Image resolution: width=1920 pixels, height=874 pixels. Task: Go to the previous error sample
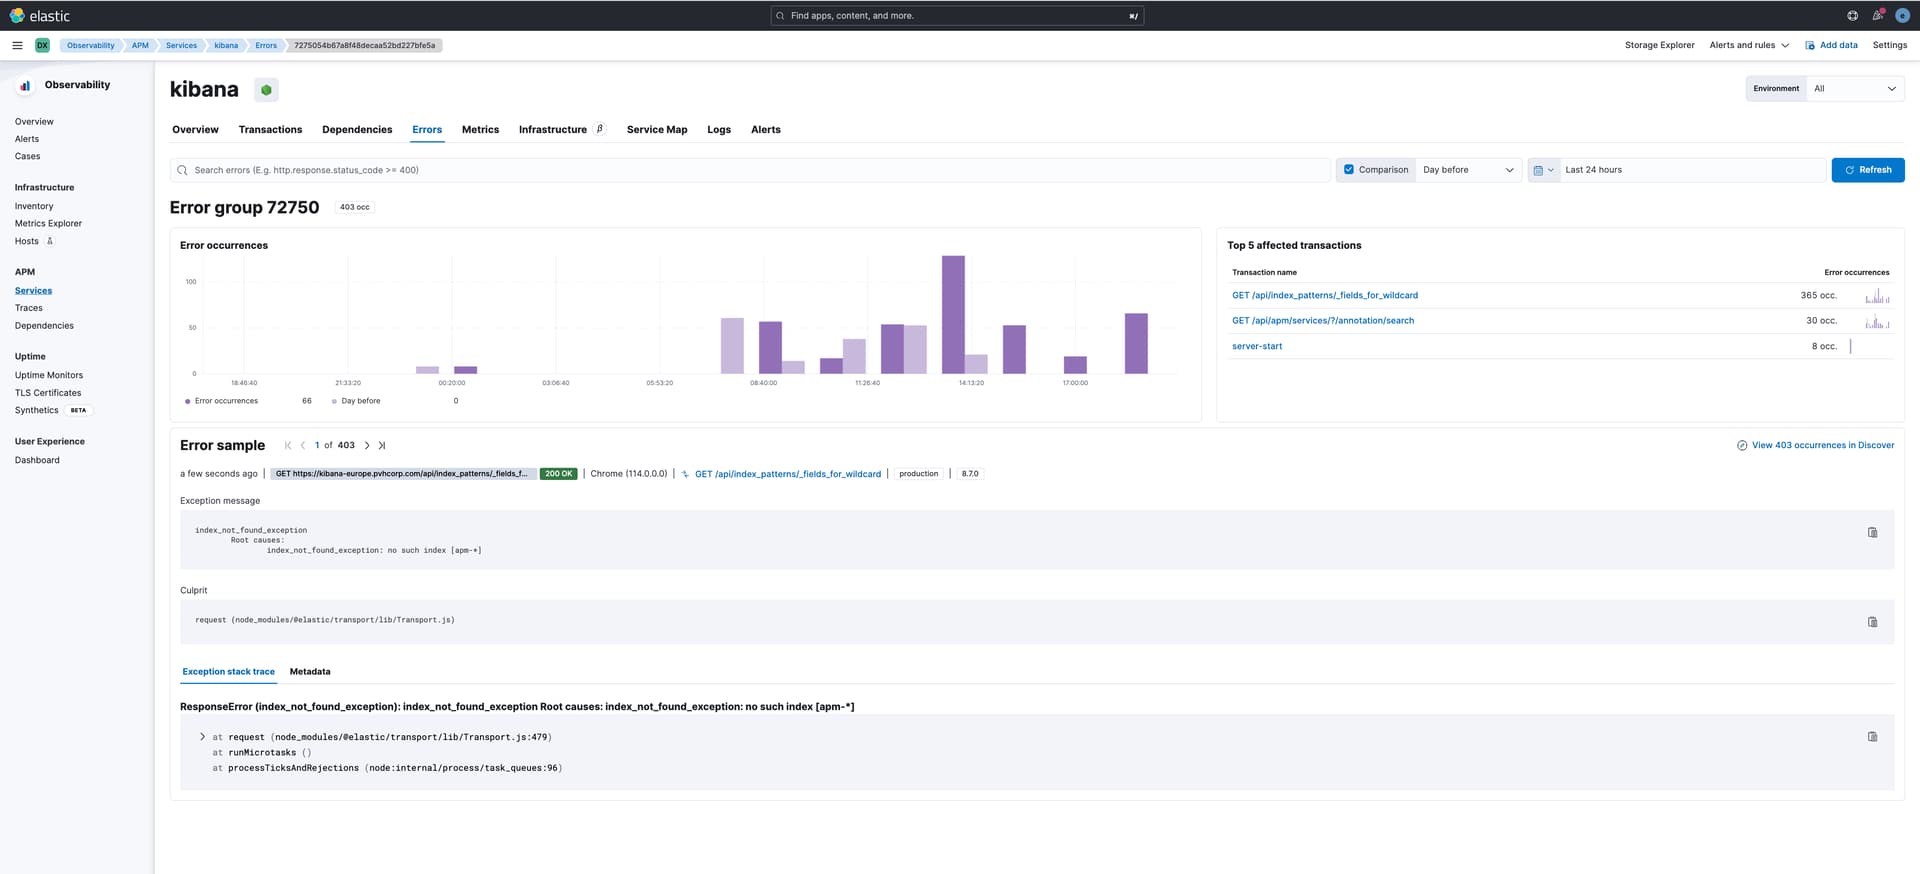click(303, 446)
